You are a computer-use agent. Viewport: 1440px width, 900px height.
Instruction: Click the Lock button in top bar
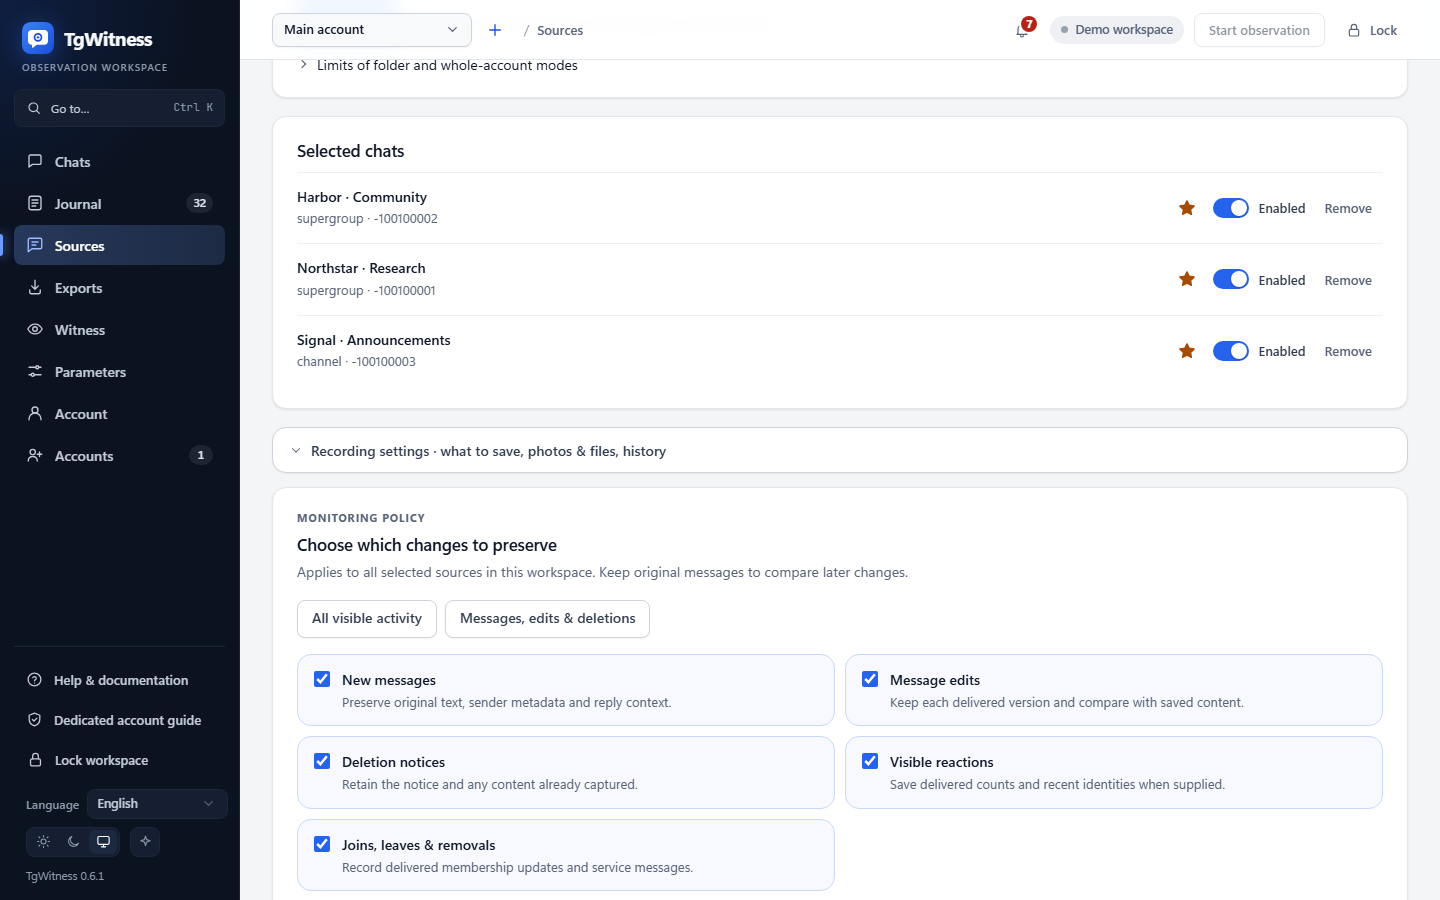click(x=1372, y=30)
